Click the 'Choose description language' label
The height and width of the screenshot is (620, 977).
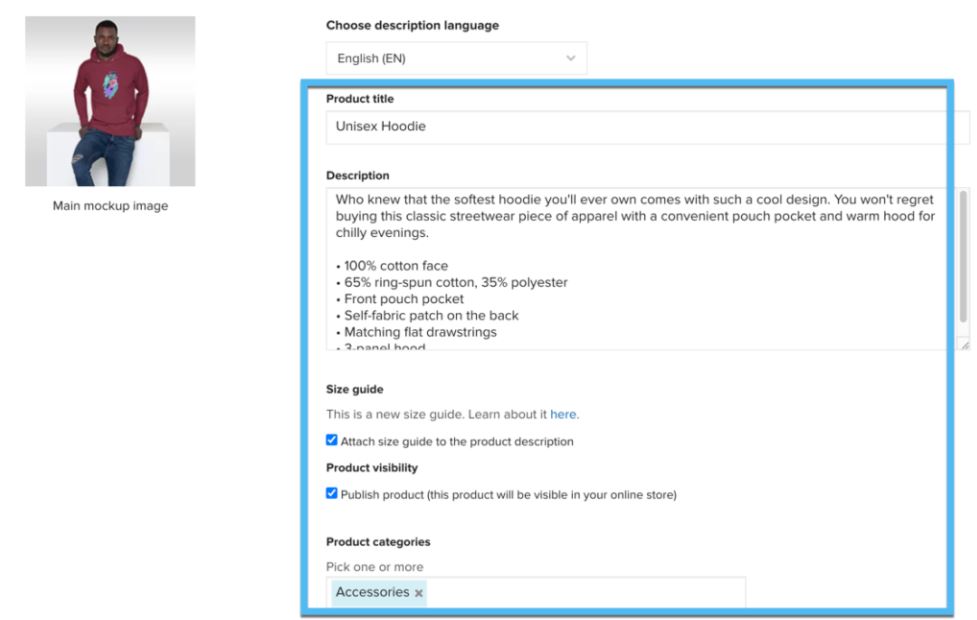pos(412,25)
